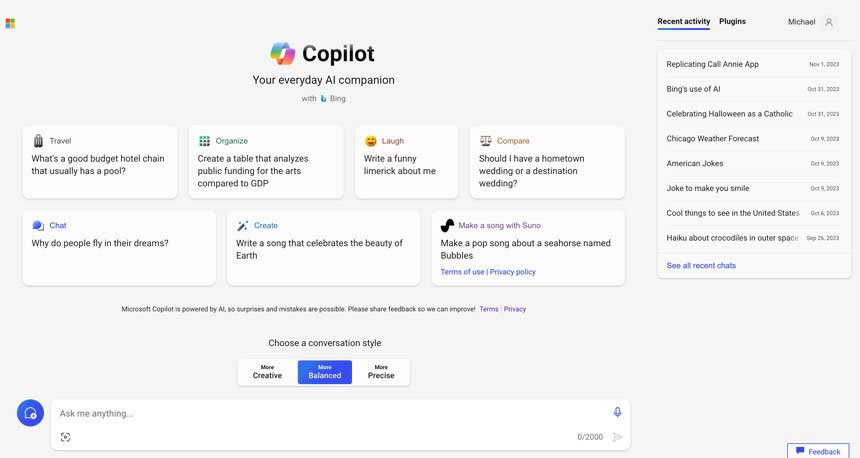Open the Terms of use link
The image size is (860, 458).
[462, 272]
